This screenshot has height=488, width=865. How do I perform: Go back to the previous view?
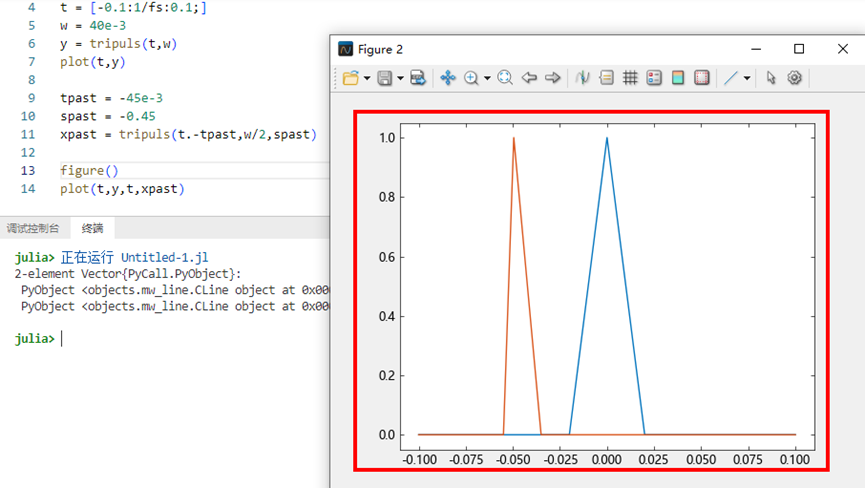[529, 78]
